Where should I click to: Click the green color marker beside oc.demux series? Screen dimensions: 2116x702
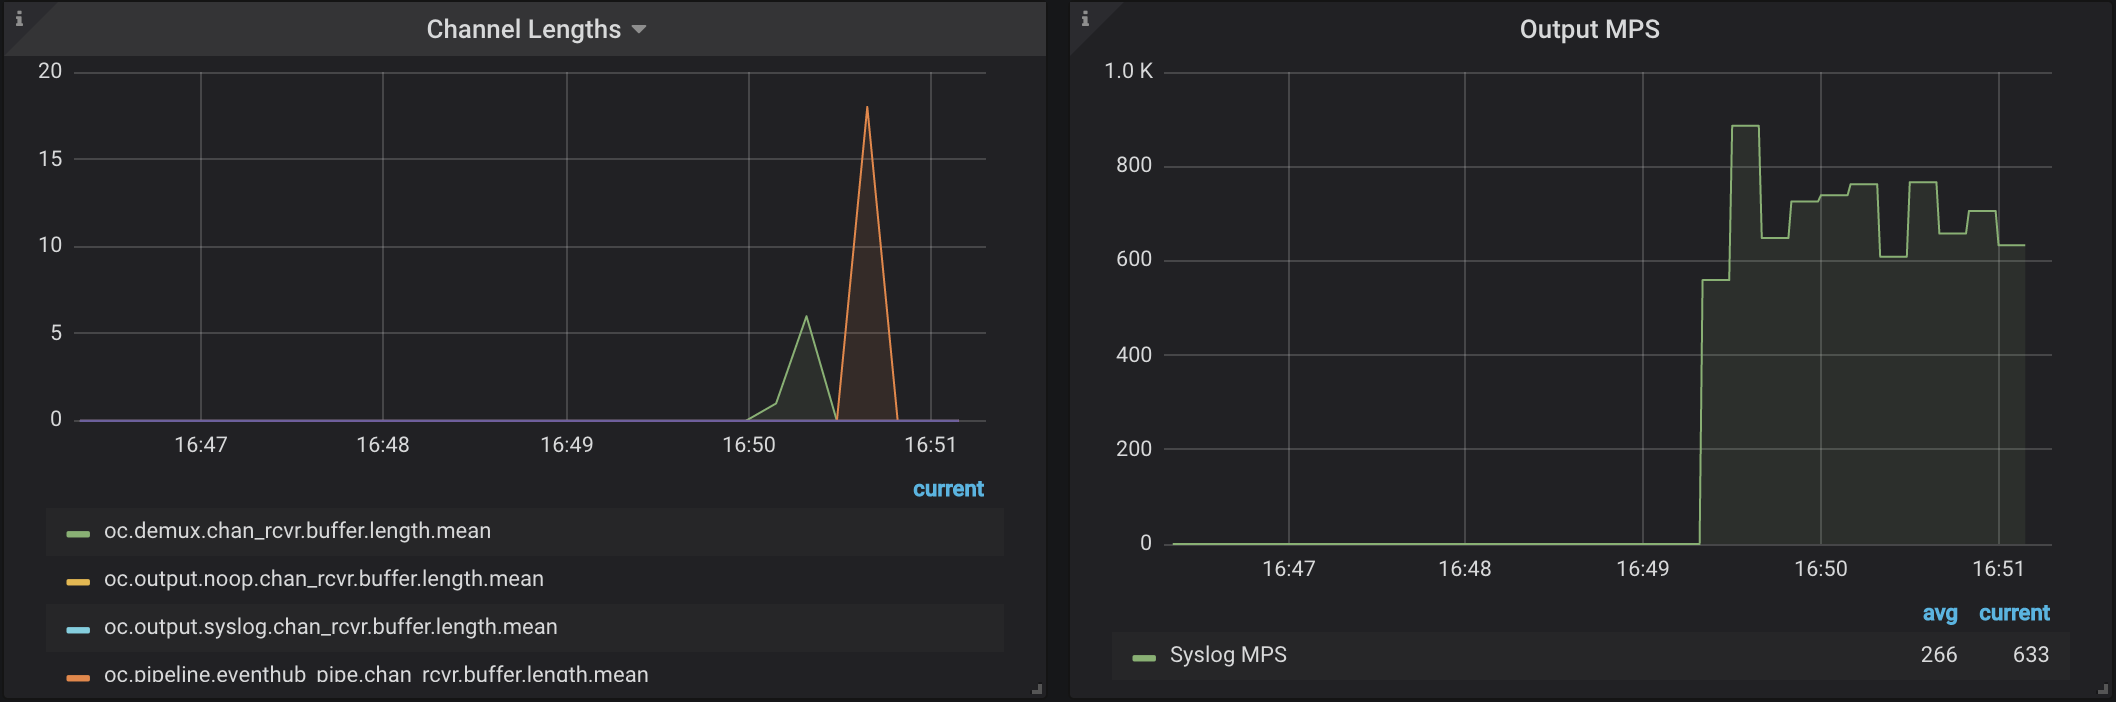78,533
